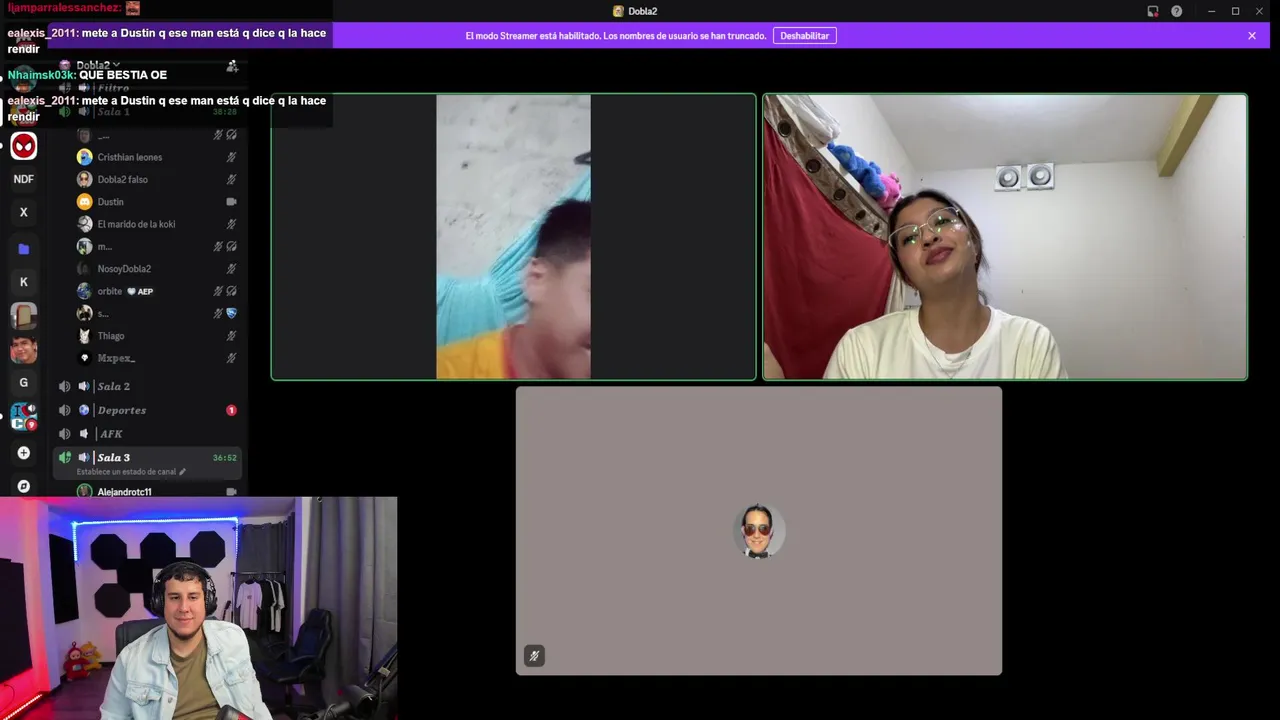1280x720 pixels.
Task: Click the invite people icon beside Dobla2
Action: [232, 66]
